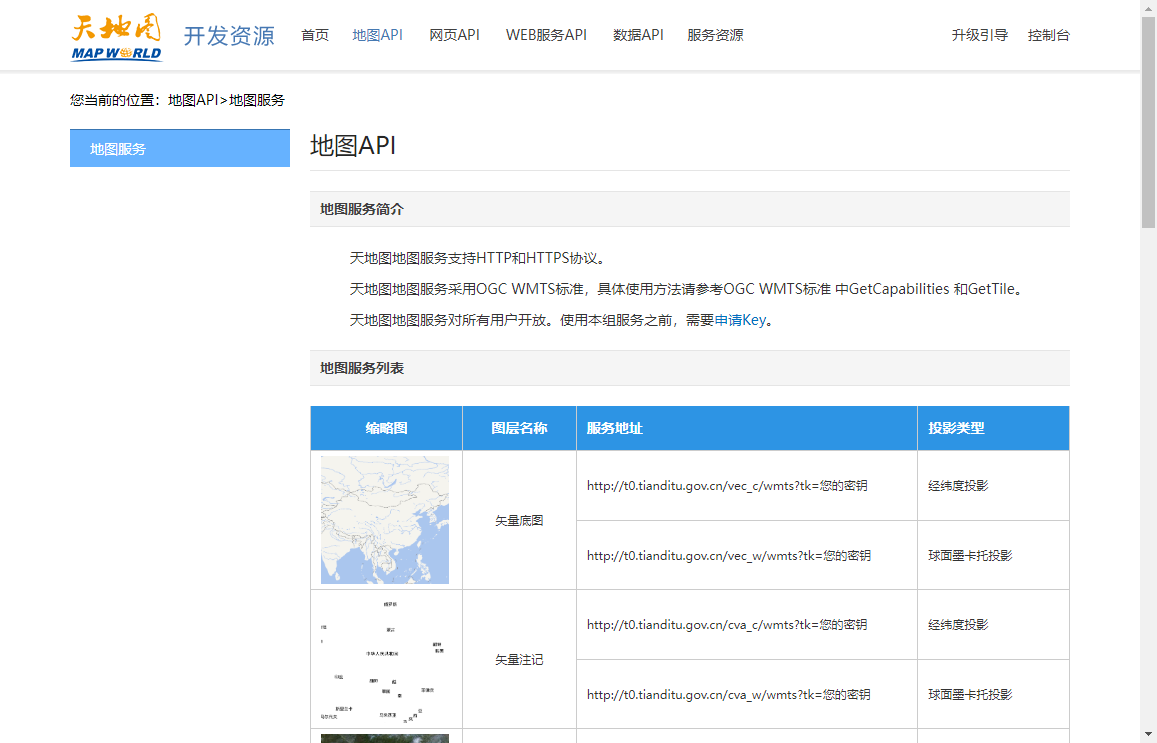Open the 地图API navigation menu
This screenshot has width=1157, height=743.
(x=377, y=35)
